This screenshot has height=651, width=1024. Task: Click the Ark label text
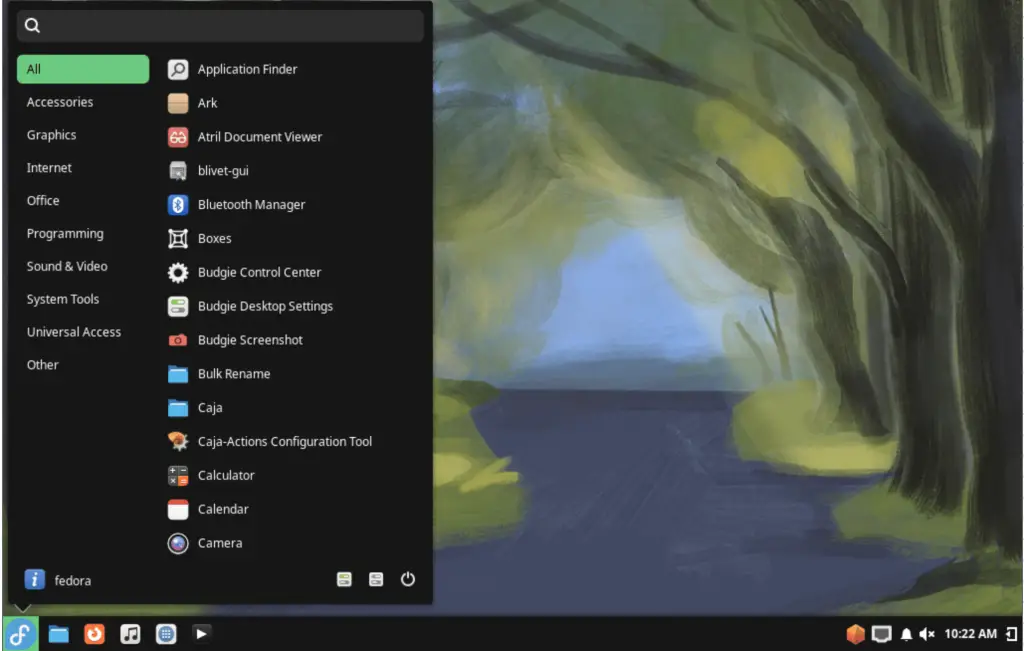click(x=207, y=103)
